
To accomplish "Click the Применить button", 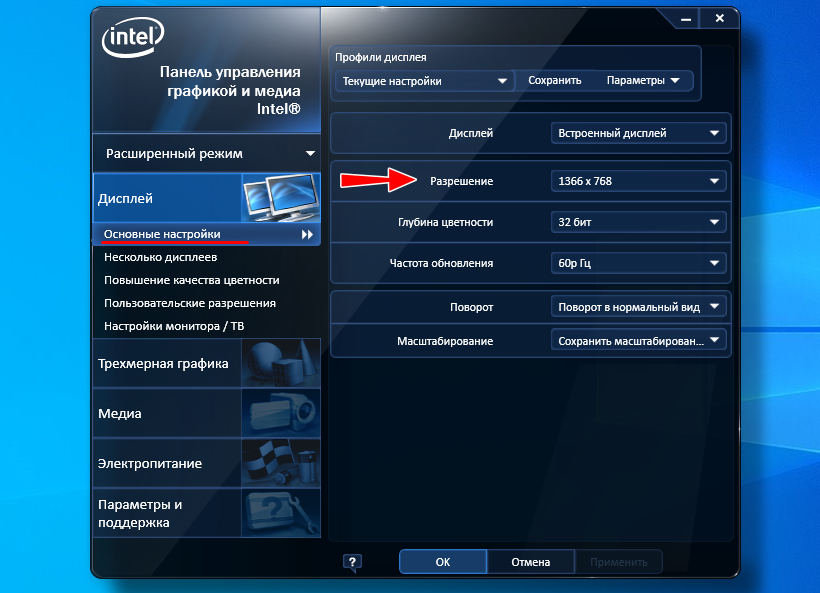I will coord(619,562).
